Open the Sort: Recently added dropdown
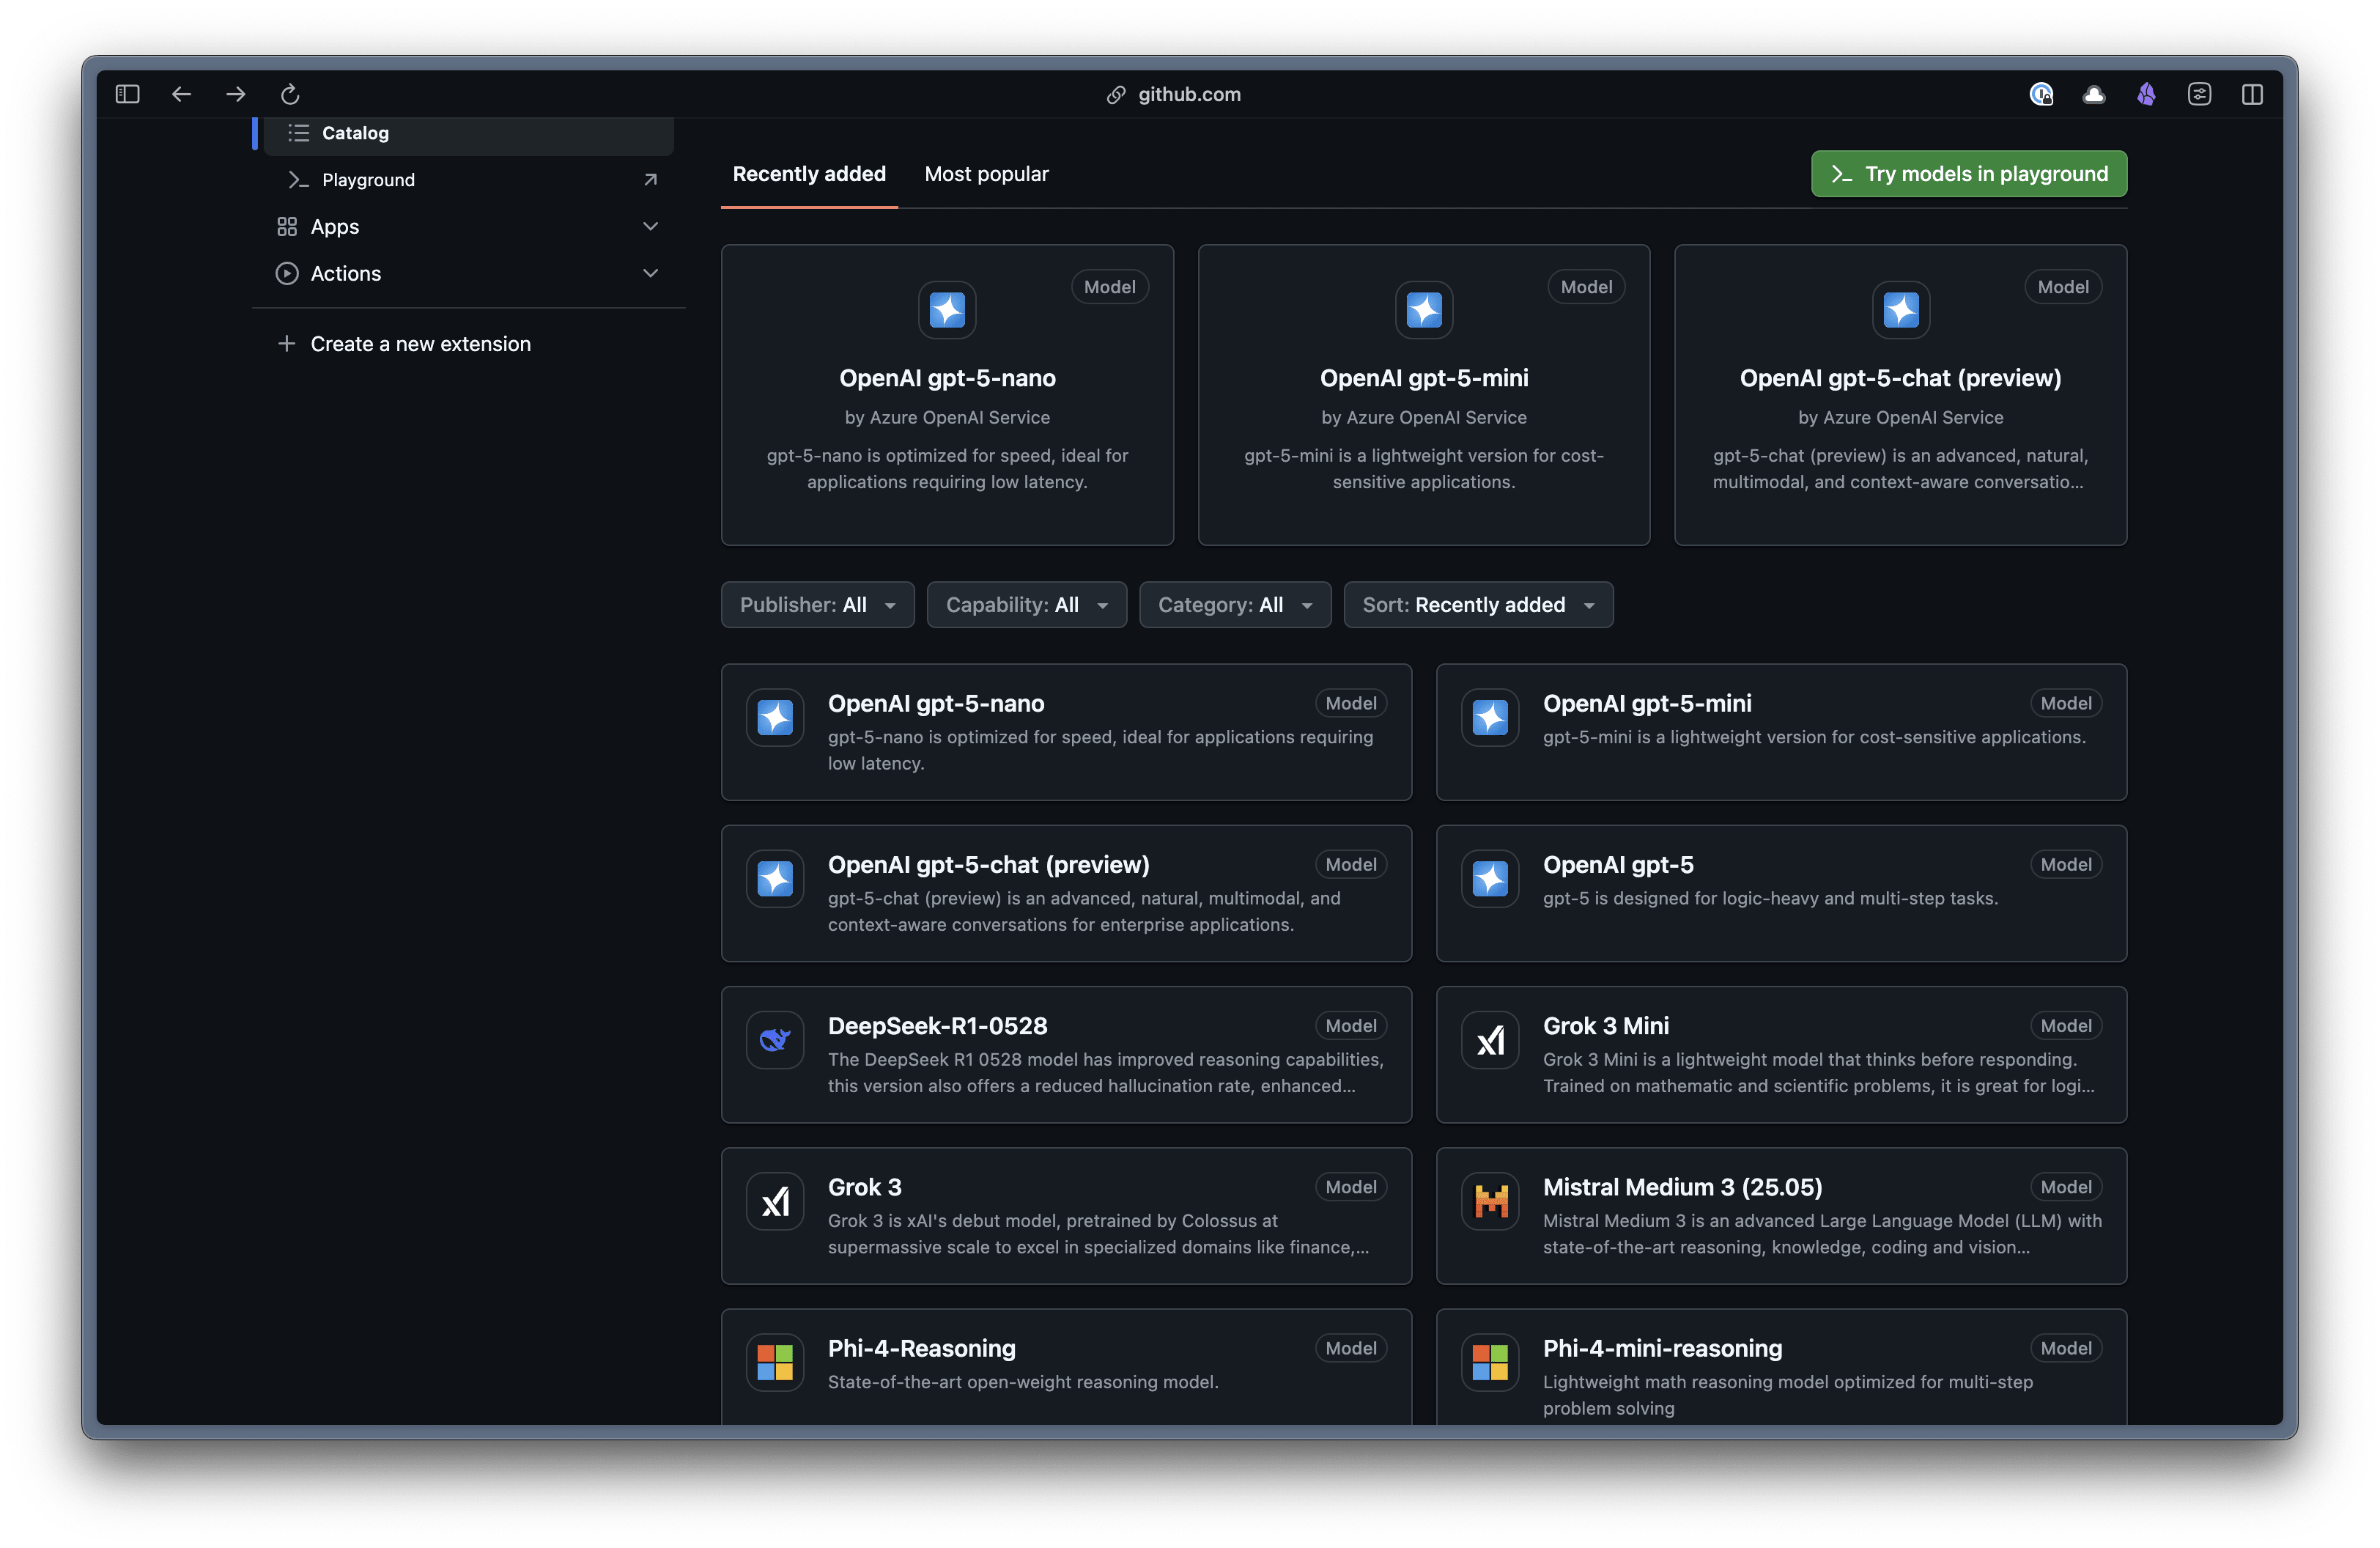This screenshot has width=2380, height=1548. (1478, 605)
